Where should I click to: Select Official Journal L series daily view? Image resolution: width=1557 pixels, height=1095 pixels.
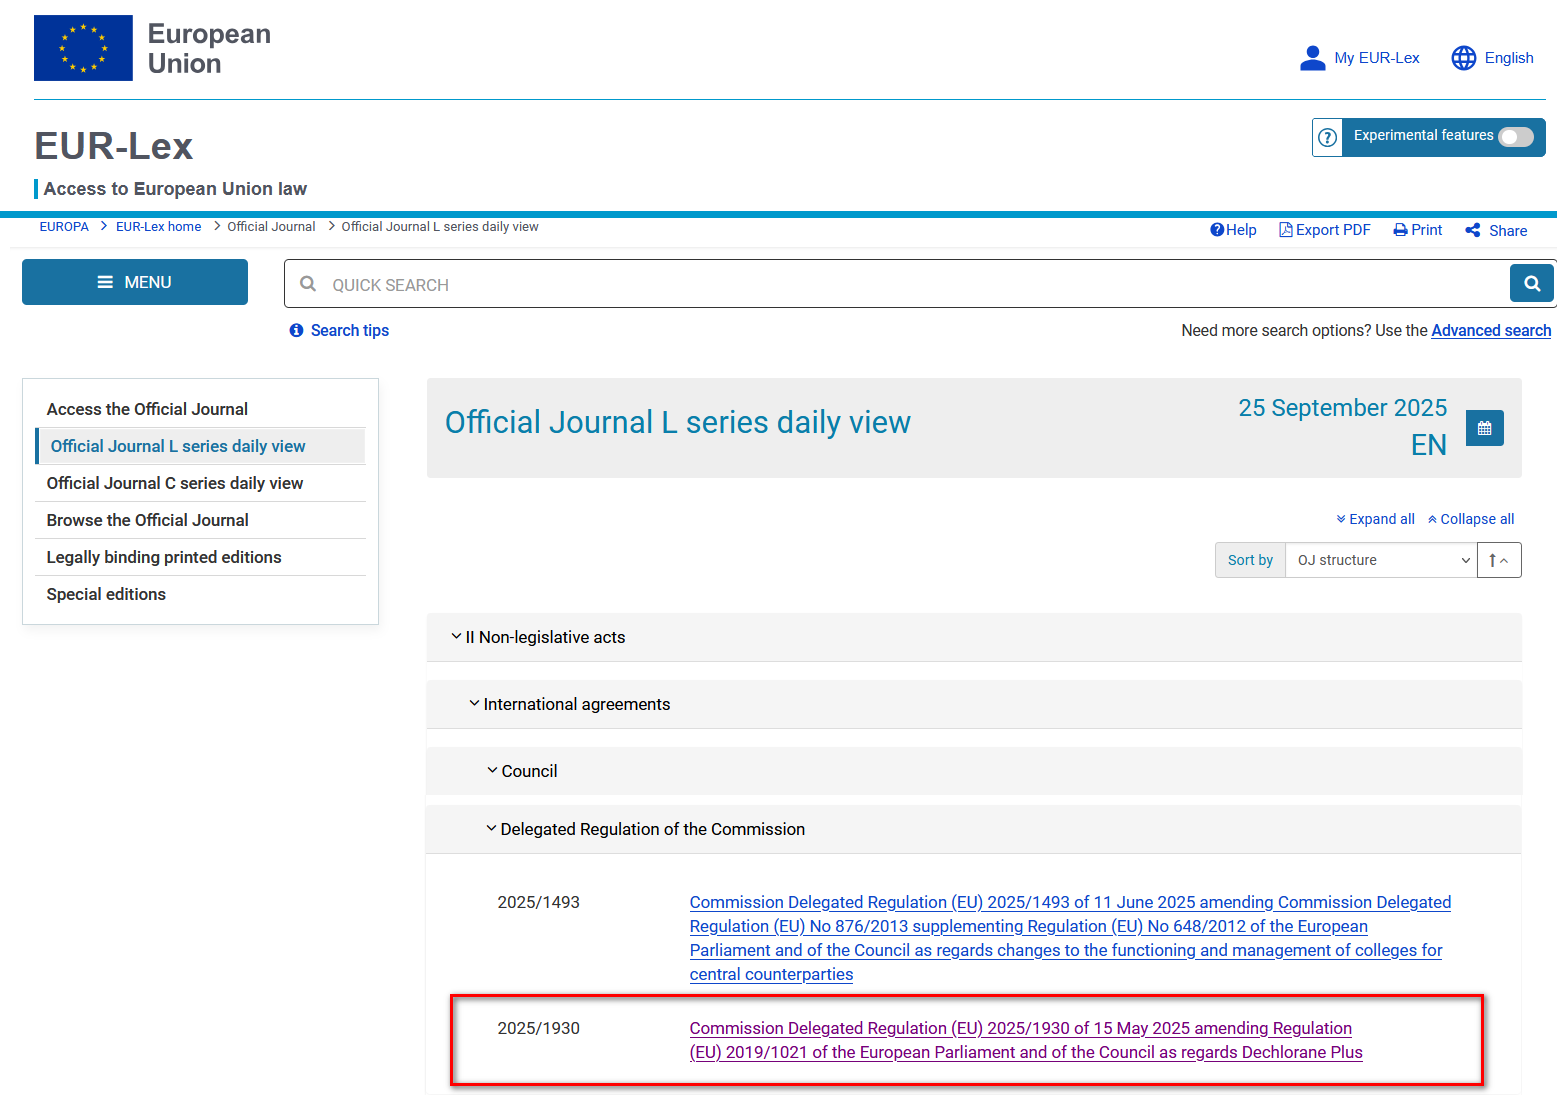[x=201, y=446]
